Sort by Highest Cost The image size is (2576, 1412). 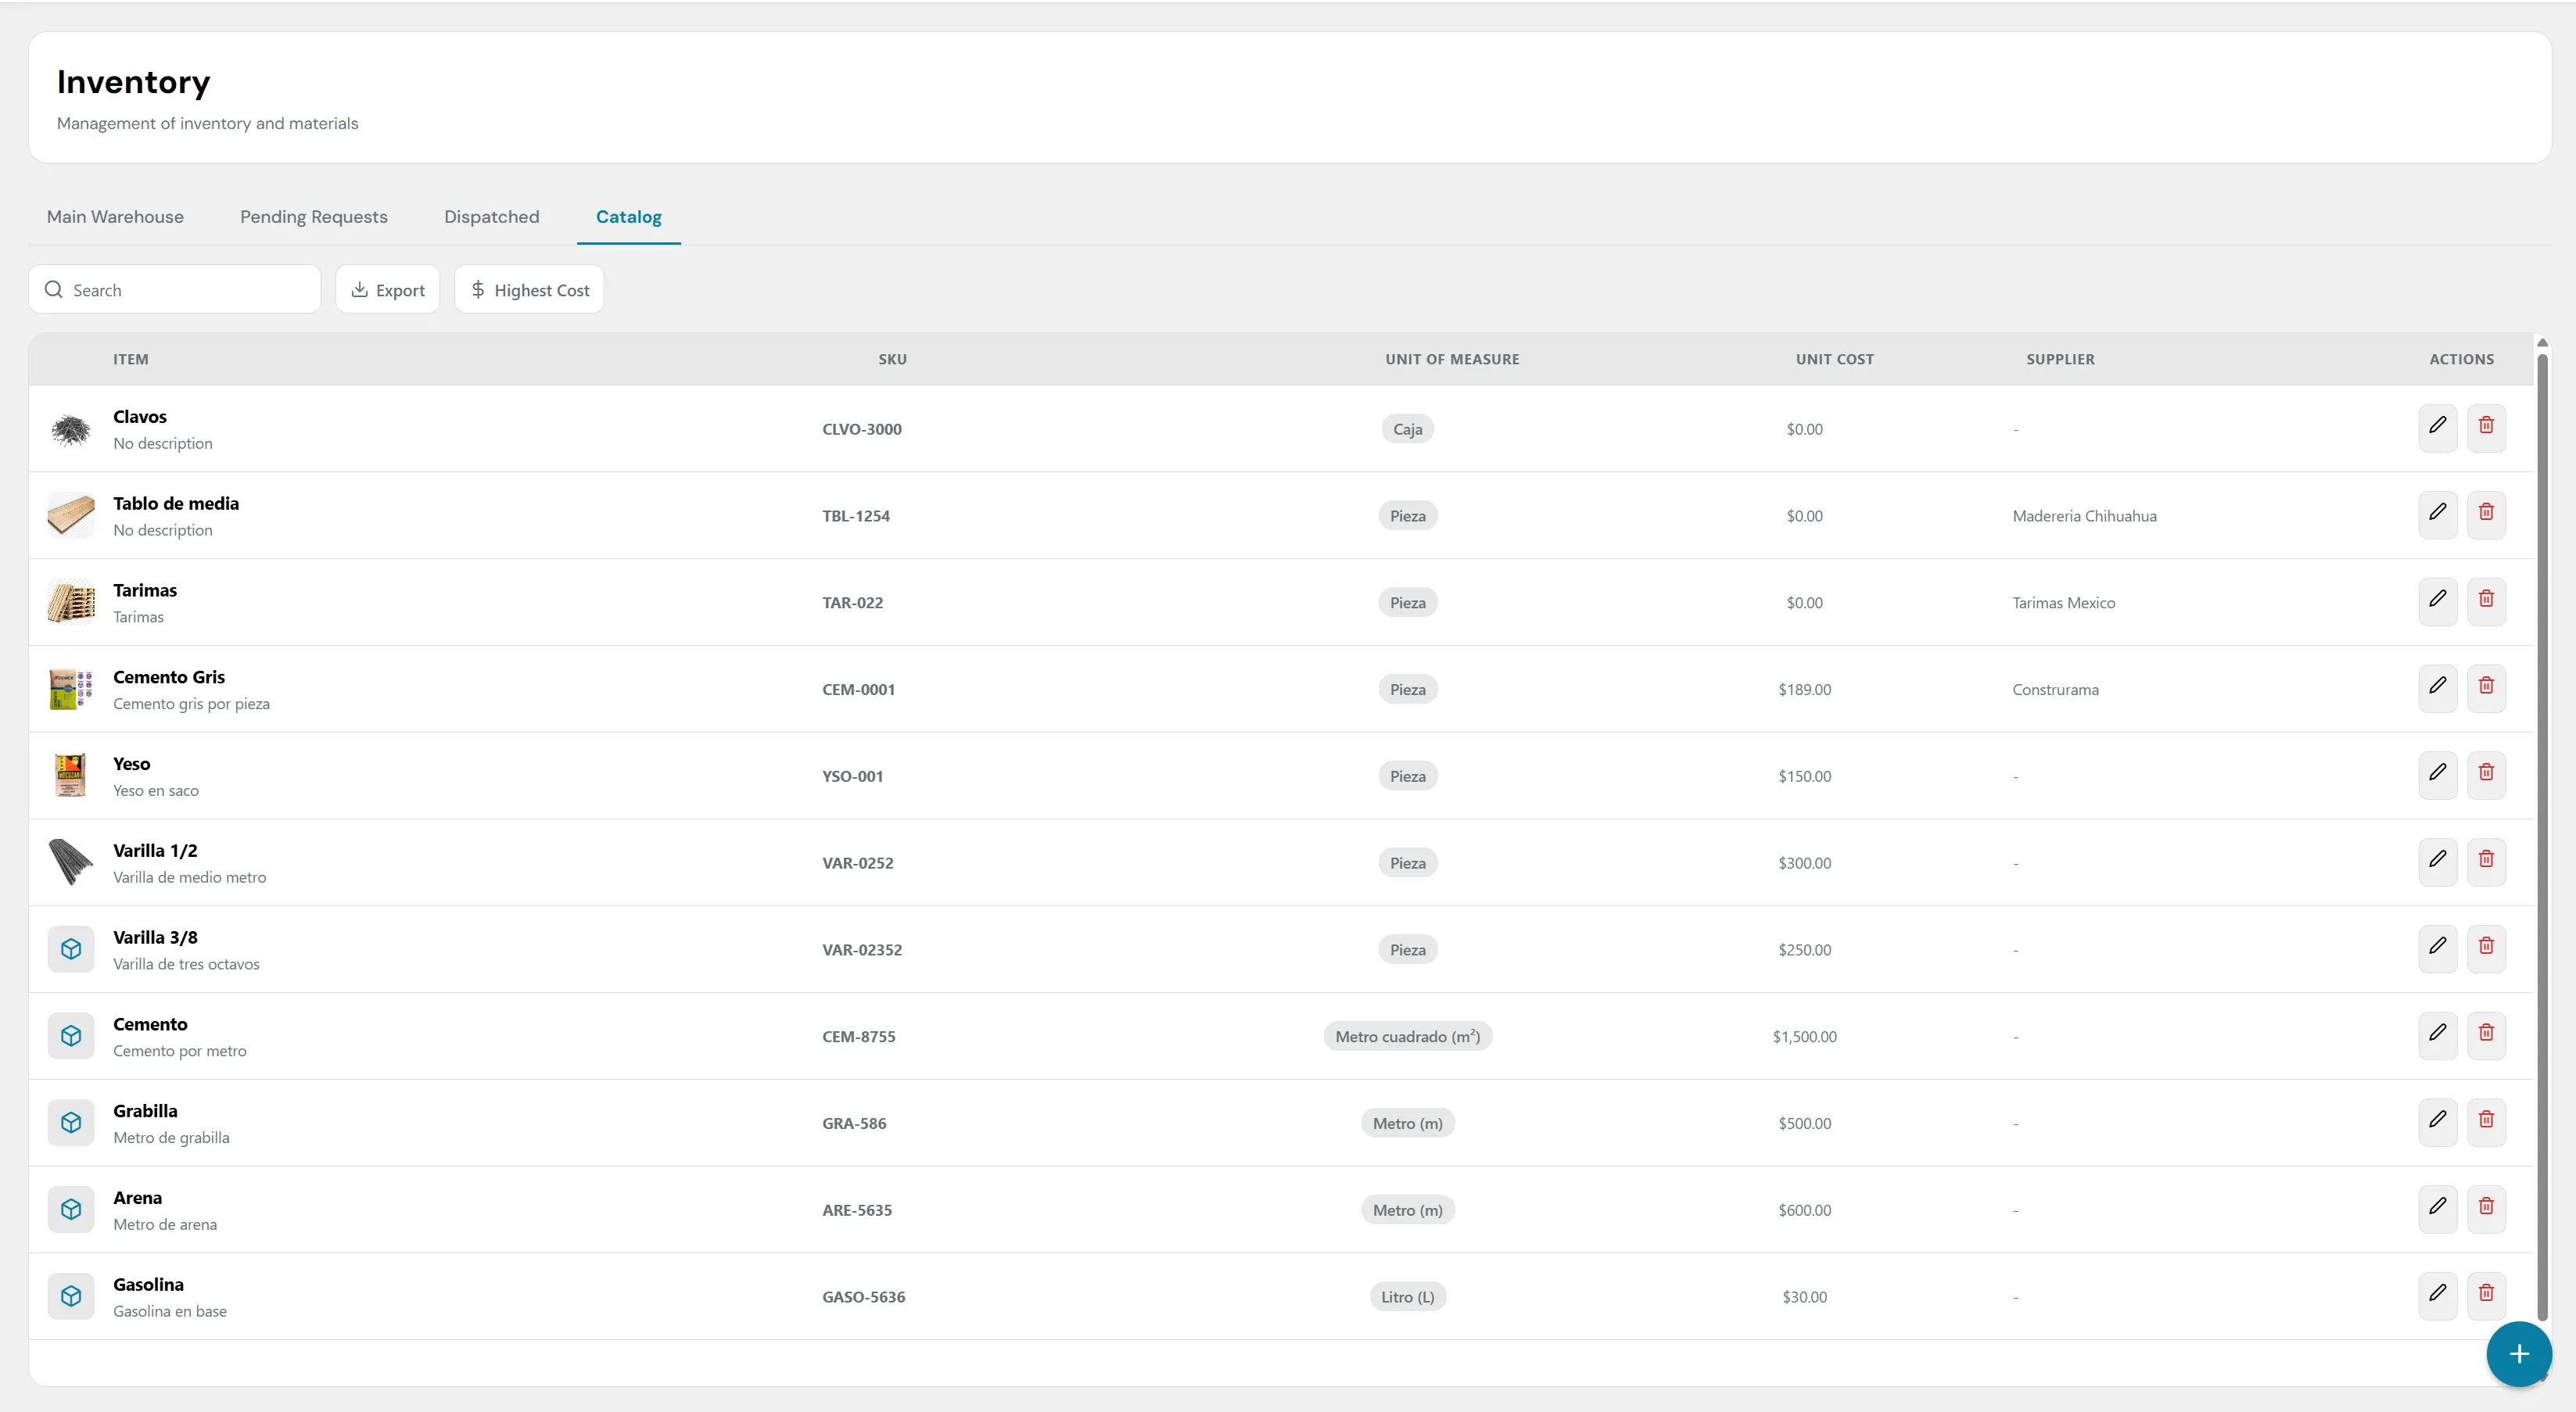(529, 289)
